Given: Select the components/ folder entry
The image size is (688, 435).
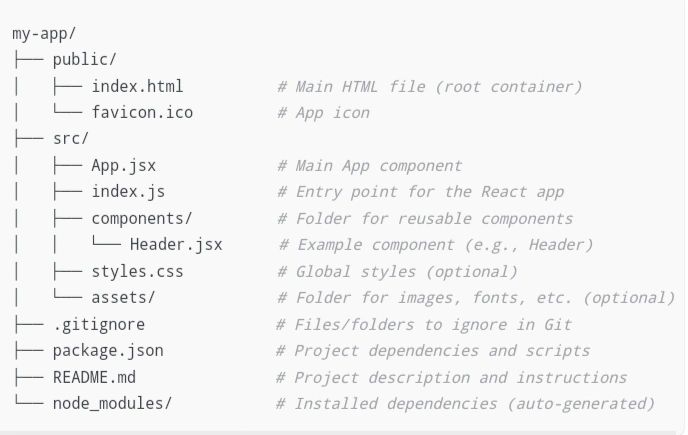Looking at the screenshot, I should click(x=142, y=218).
